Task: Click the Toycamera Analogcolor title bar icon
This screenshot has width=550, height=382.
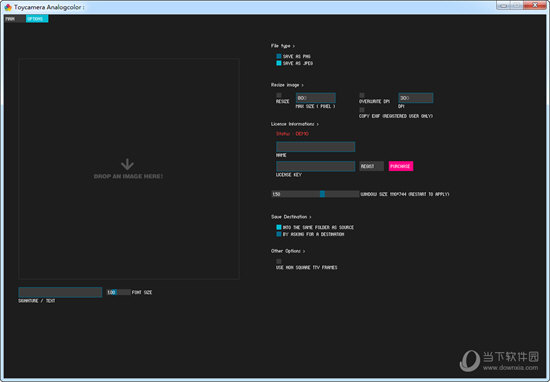Action: [x=8, y=7]
